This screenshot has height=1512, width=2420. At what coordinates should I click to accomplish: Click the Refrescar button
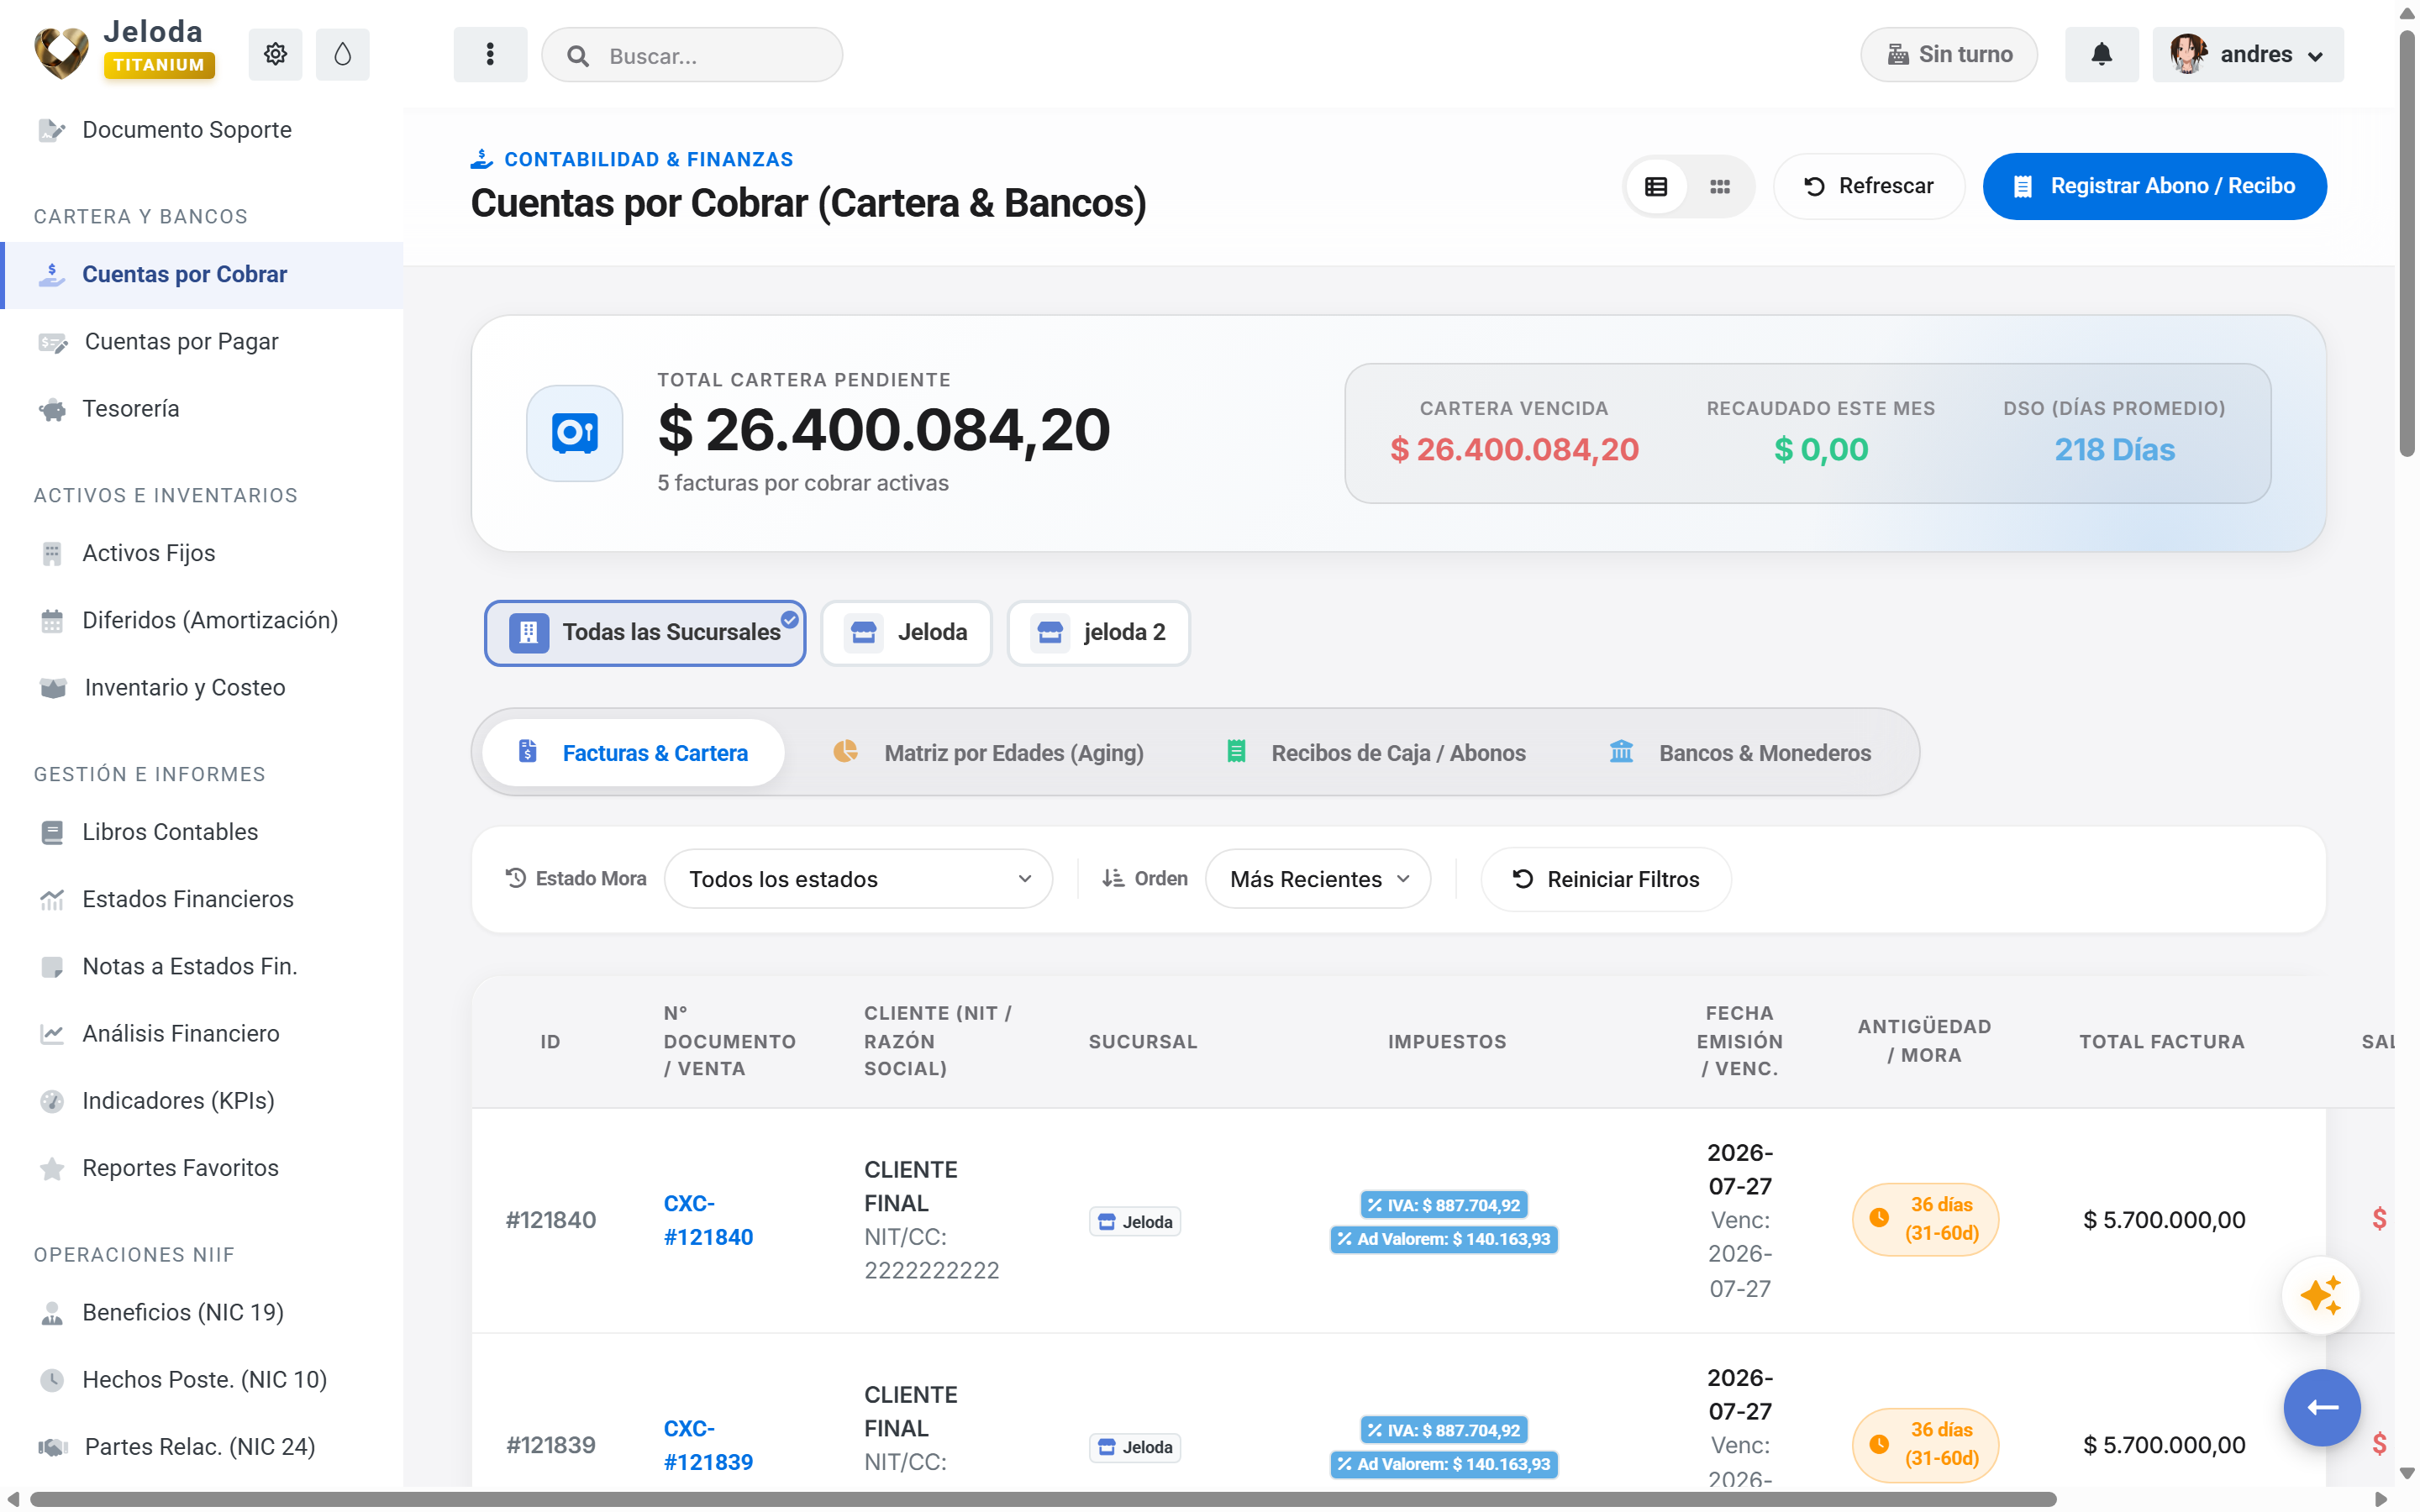pos(1868,186)
